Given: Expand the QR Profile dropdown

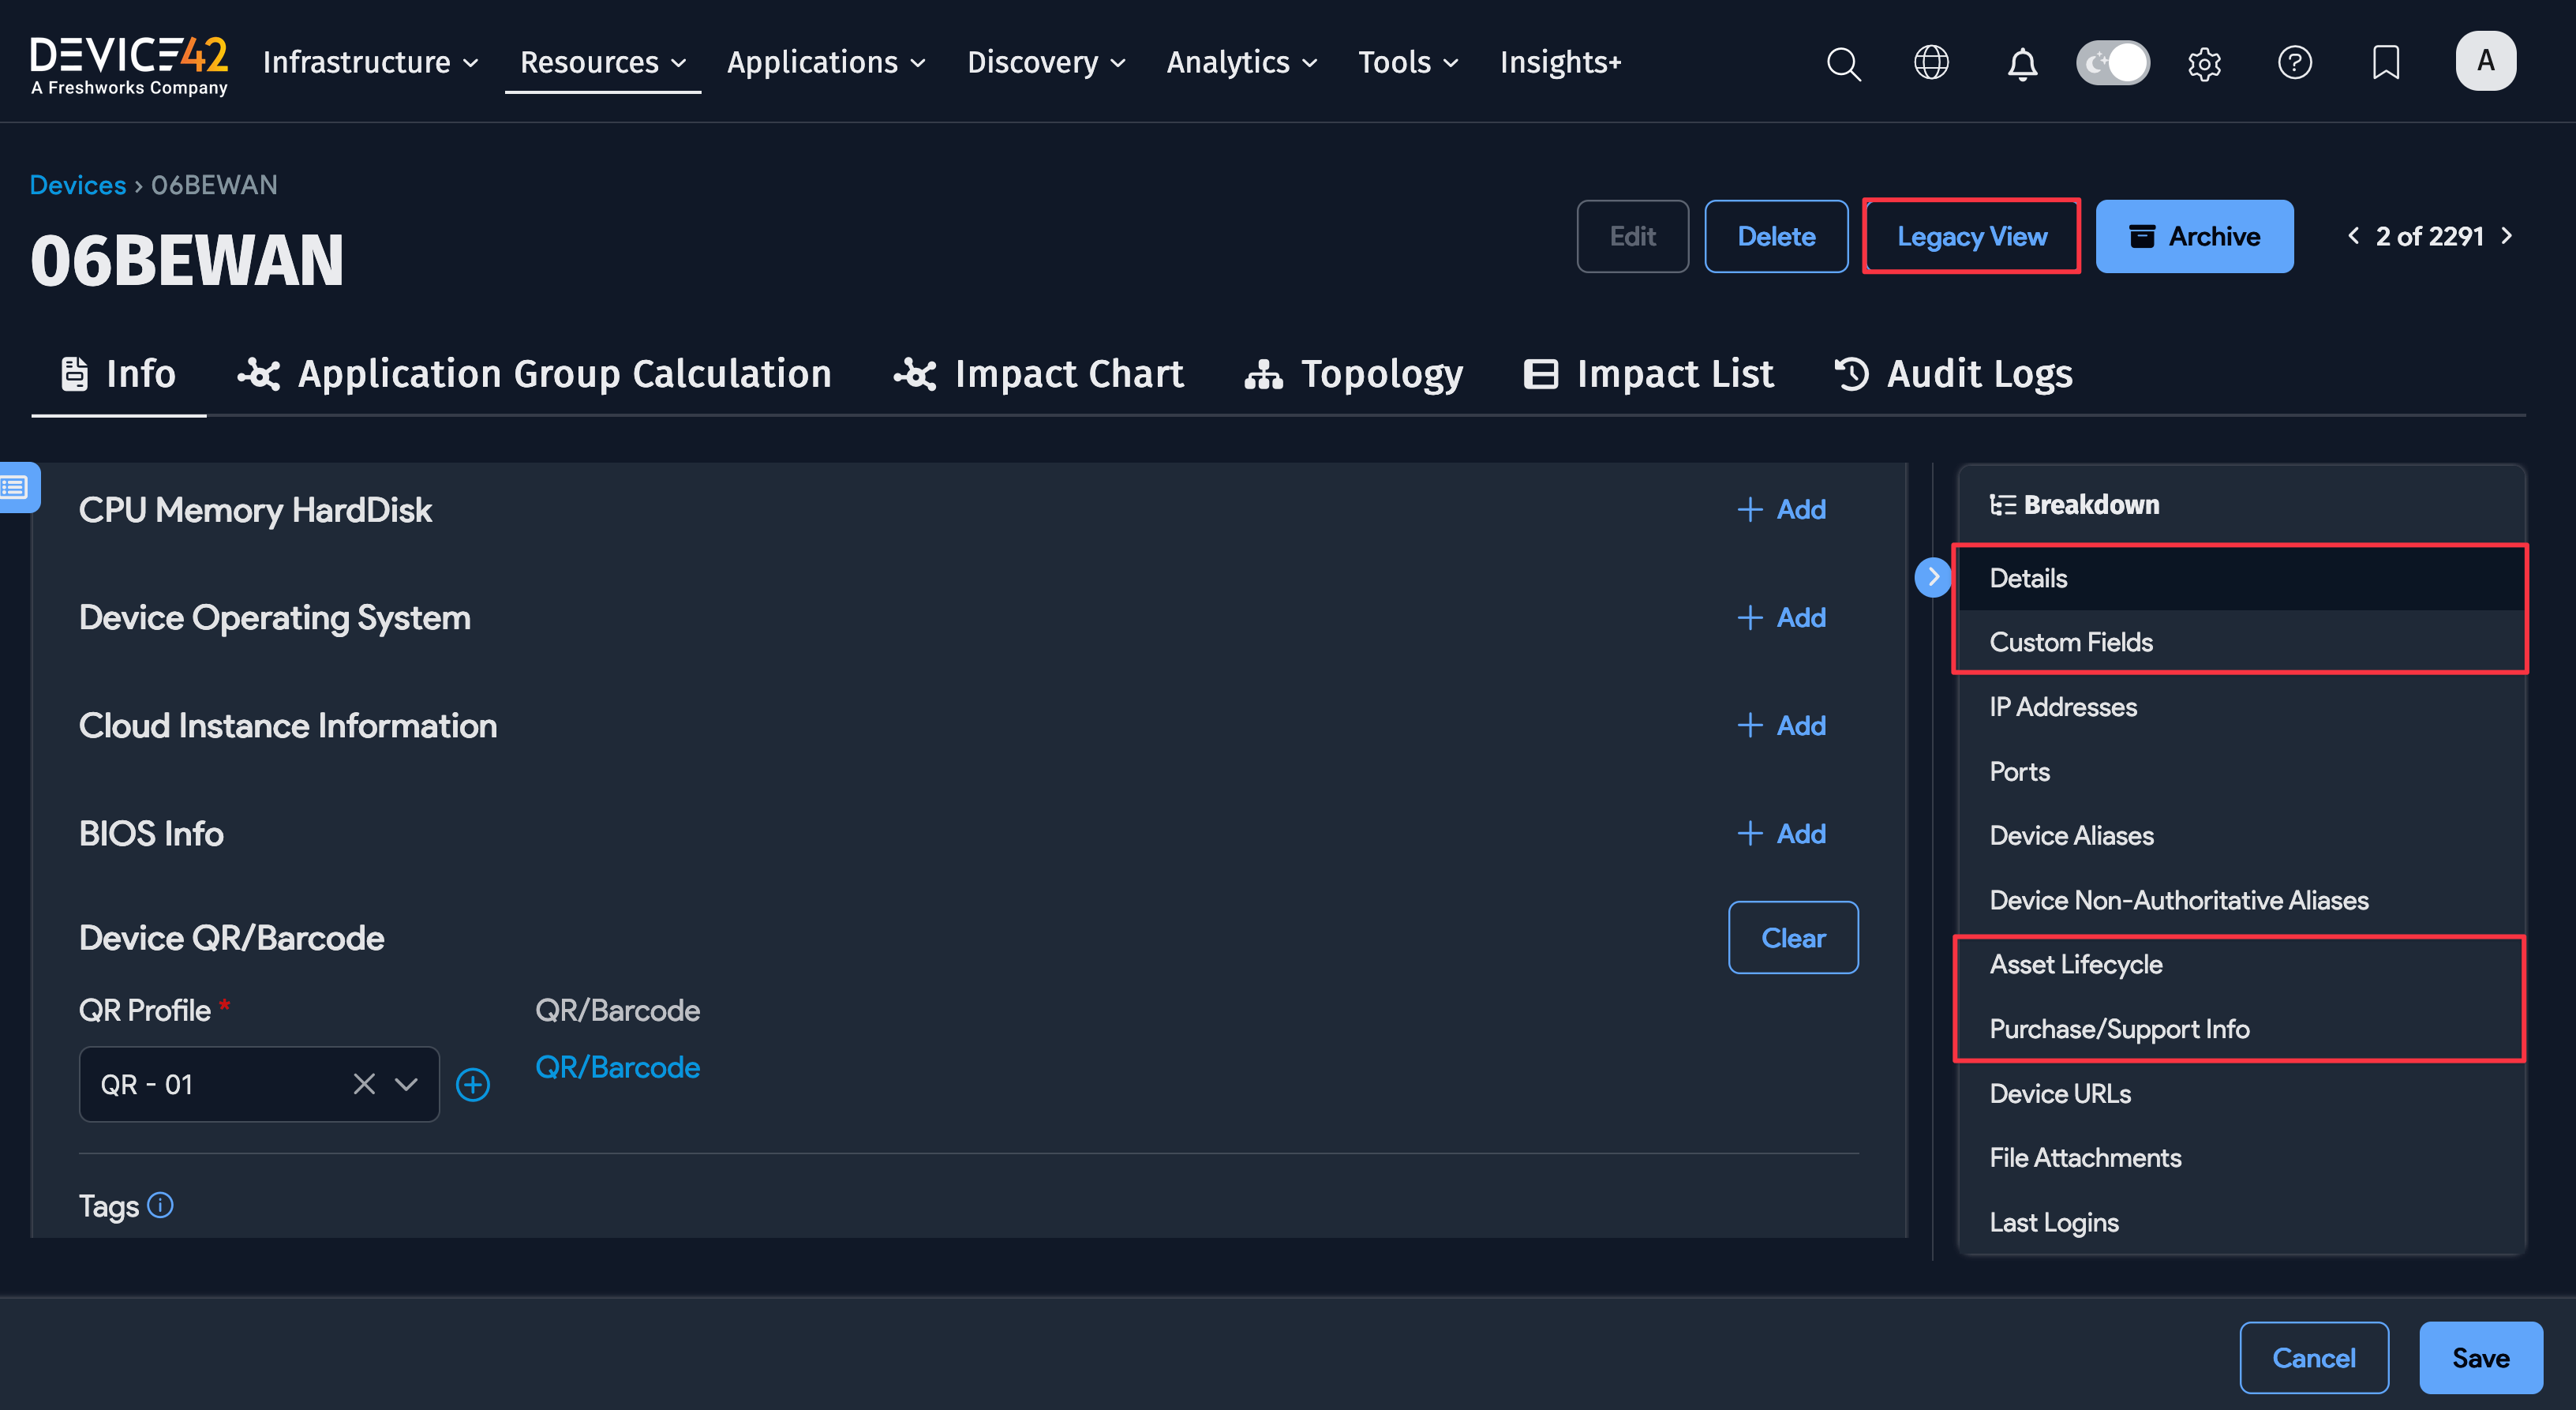Looking at the screenshot, I should pos(405,1084).
